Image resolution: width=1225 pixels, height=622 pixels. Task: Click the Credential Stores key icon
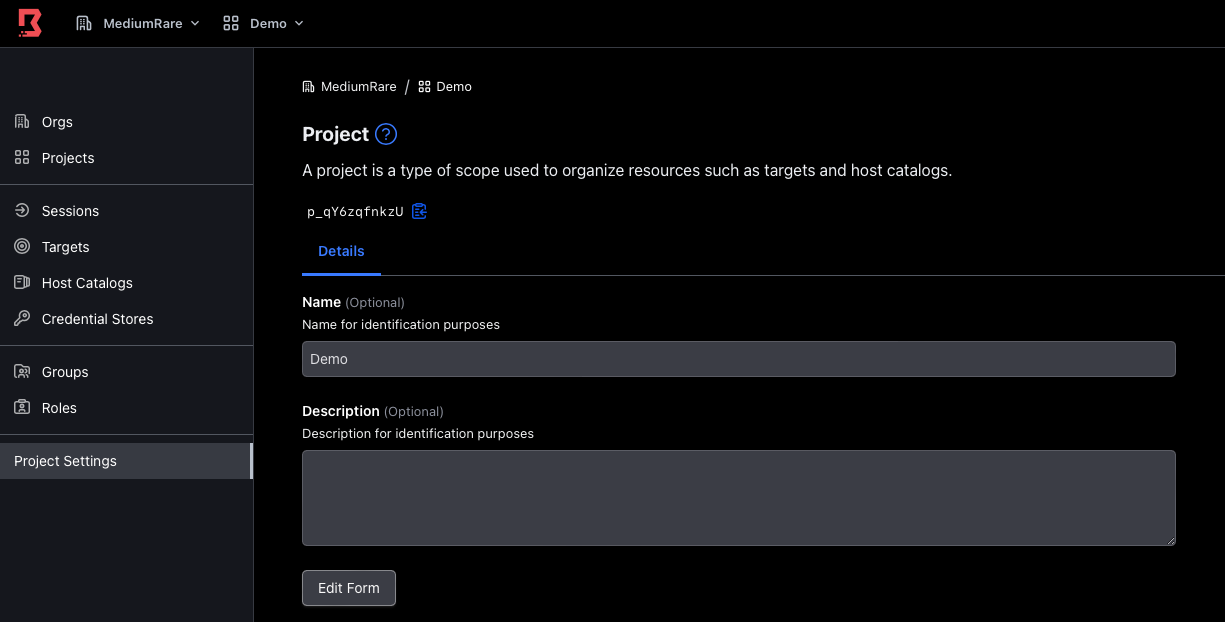coord(22,319)
